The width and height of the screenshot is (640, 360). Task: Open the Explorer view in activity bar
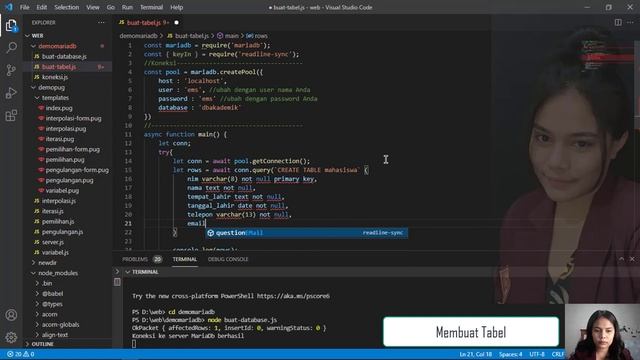11,26
